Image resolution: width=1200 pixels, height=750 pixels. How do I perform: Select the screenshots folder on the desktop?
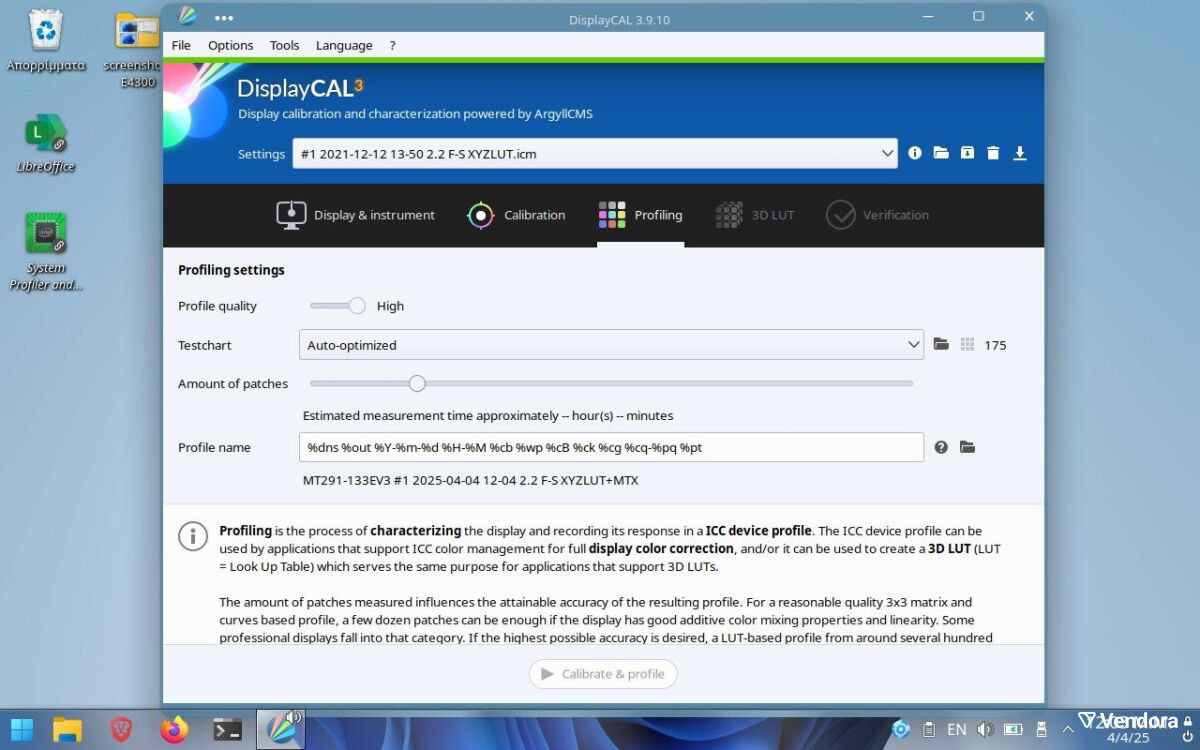(x=138, y=50)
